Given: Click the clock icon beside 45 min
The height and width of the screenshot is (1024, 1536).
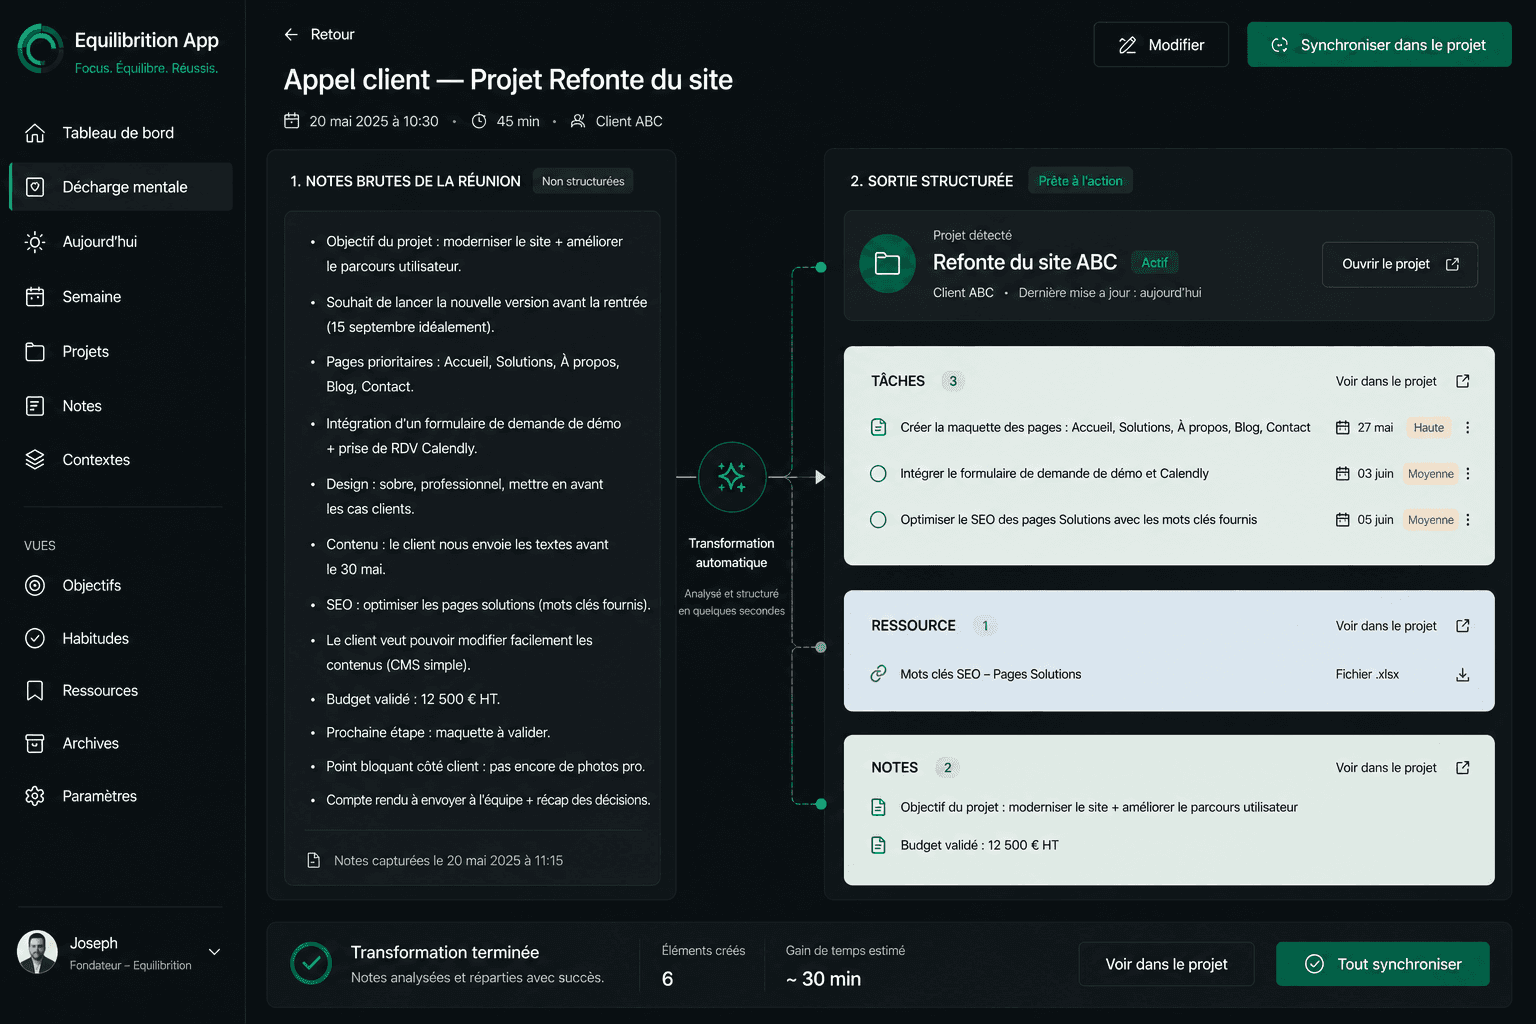Looking at the screenshot, I should pyautogui.click(x=479, y=121).
